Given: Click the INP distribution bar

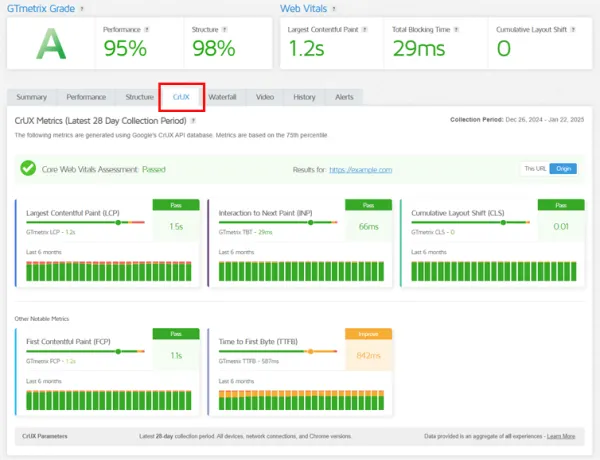Looking at the screenshot, I should 278,222.
